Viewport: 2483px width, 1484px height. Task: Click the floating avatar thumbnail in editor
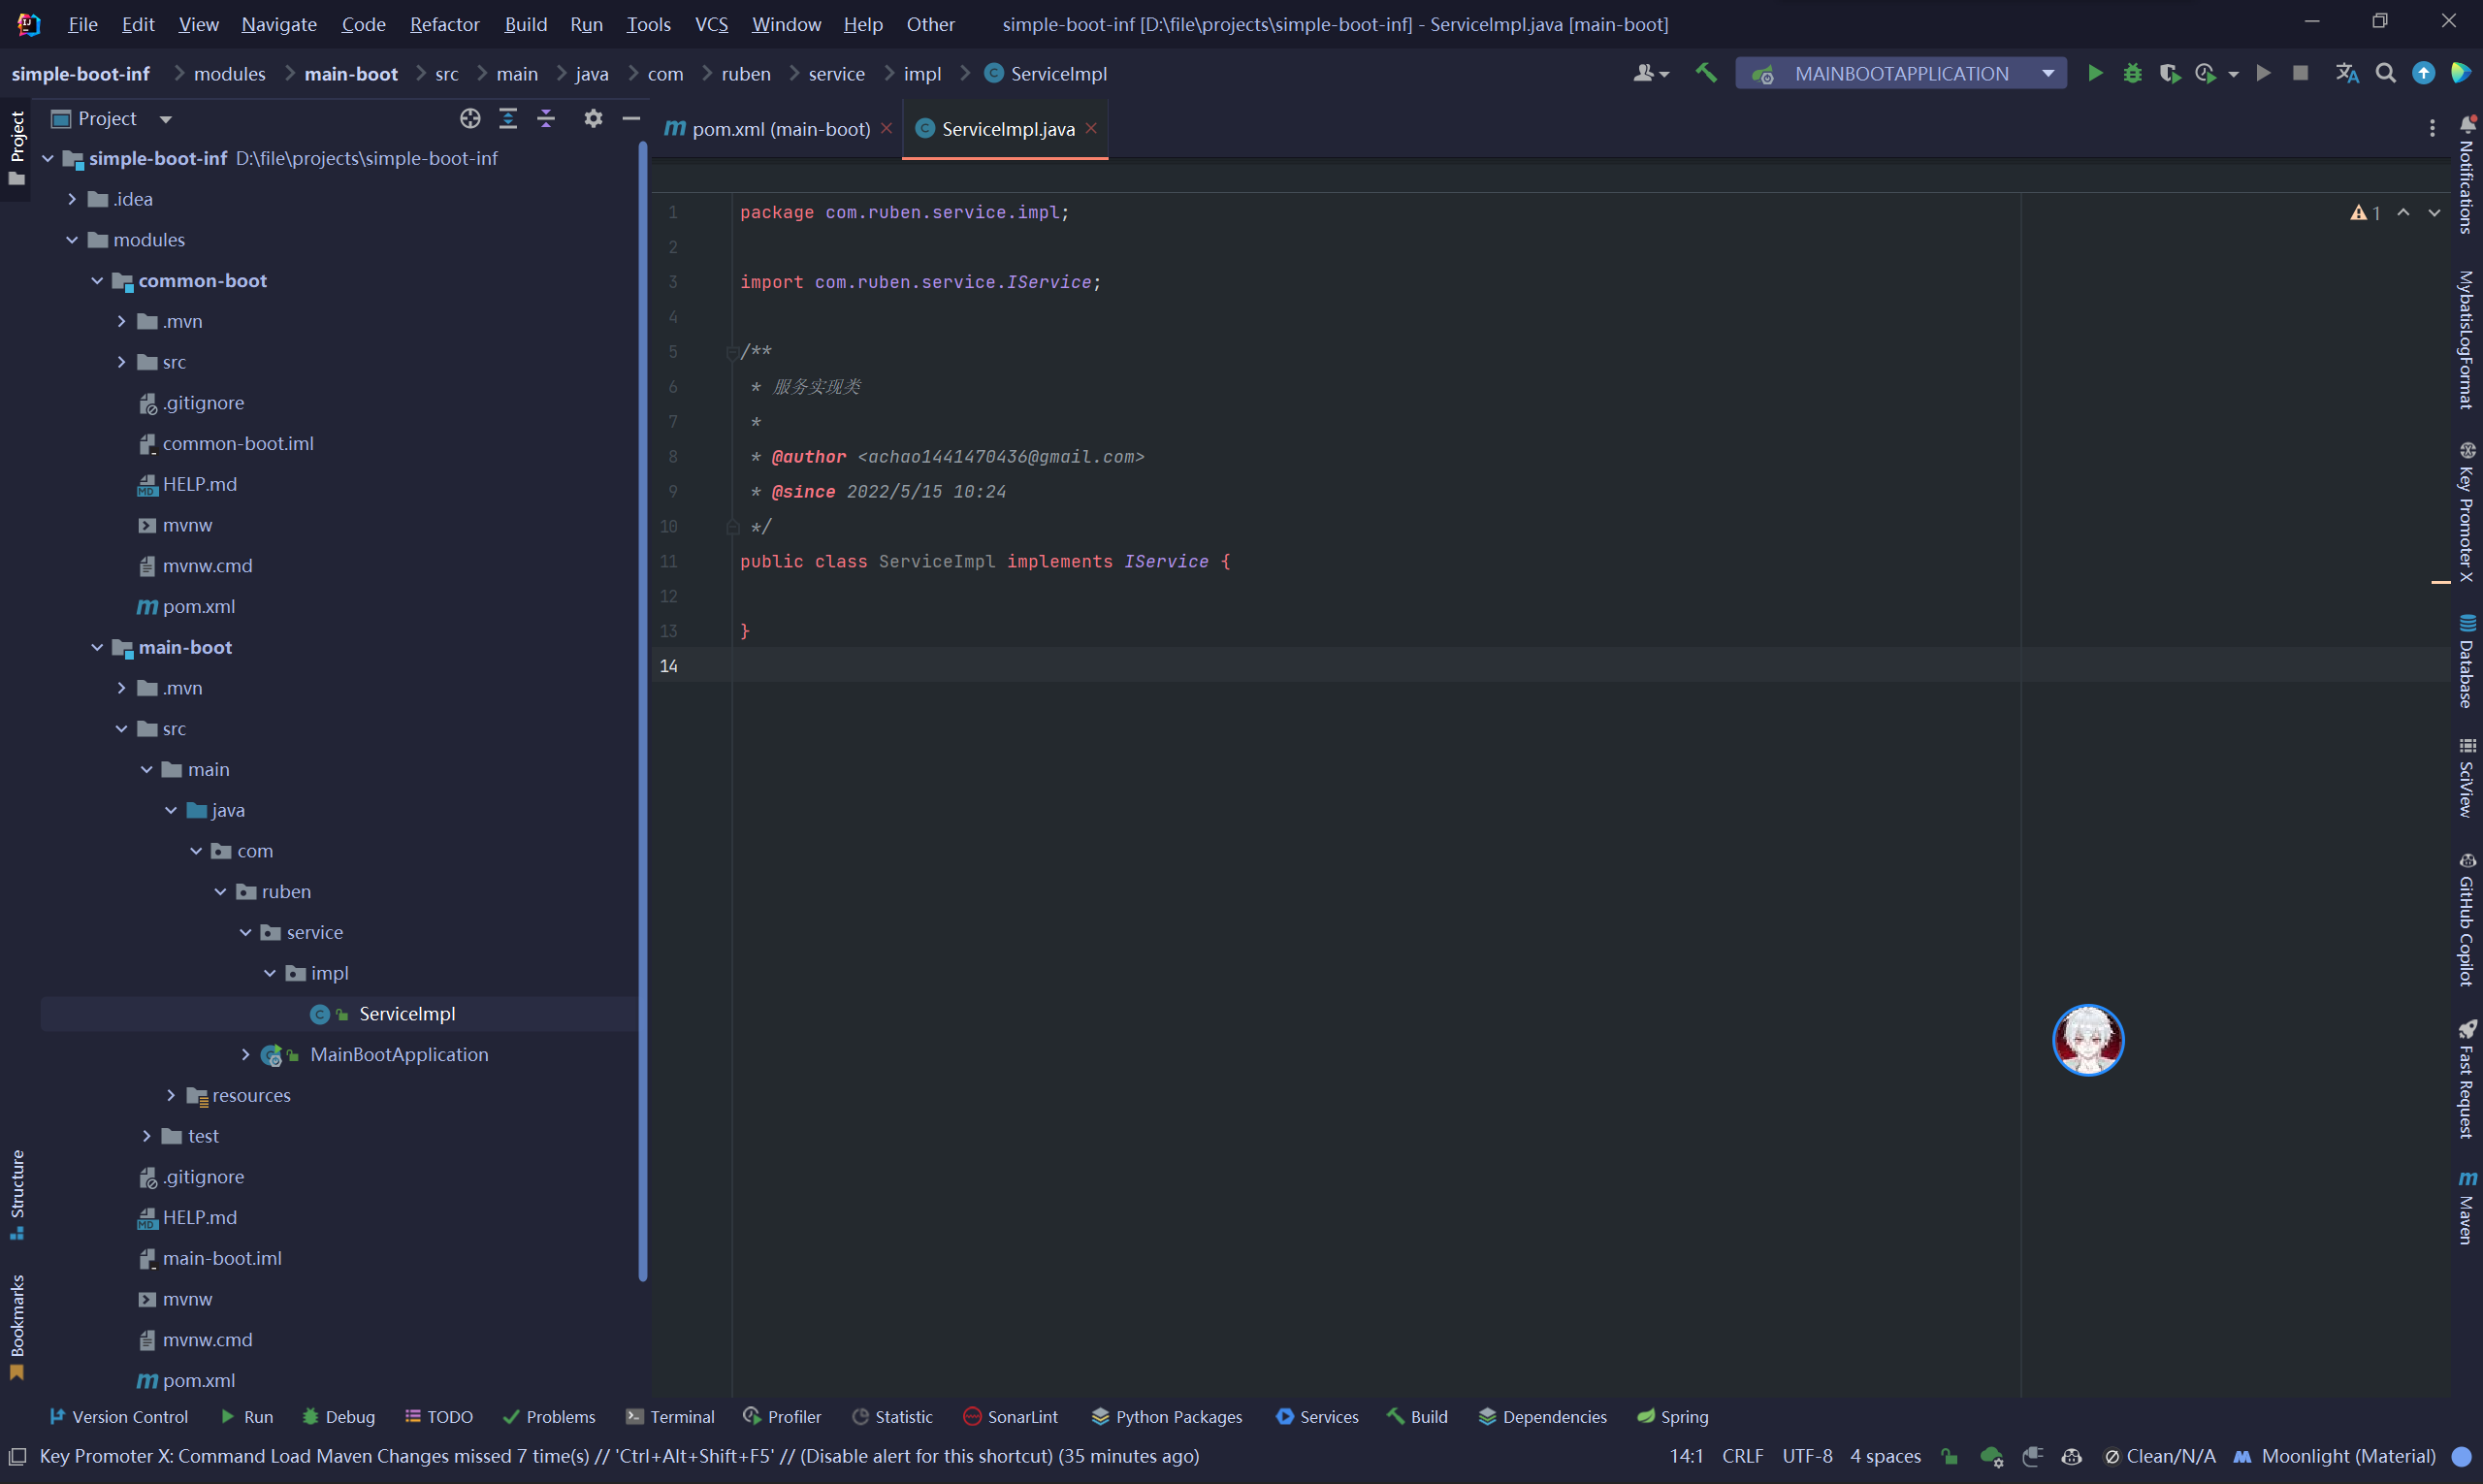[2088, 1040]
